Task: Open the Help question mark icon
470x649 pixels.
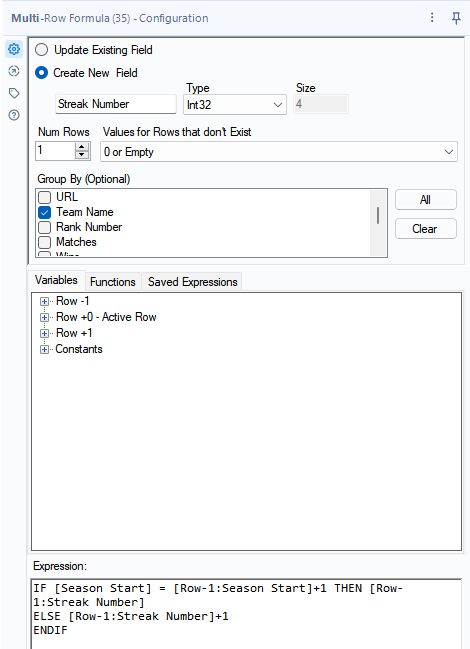Action: [14, 115]
